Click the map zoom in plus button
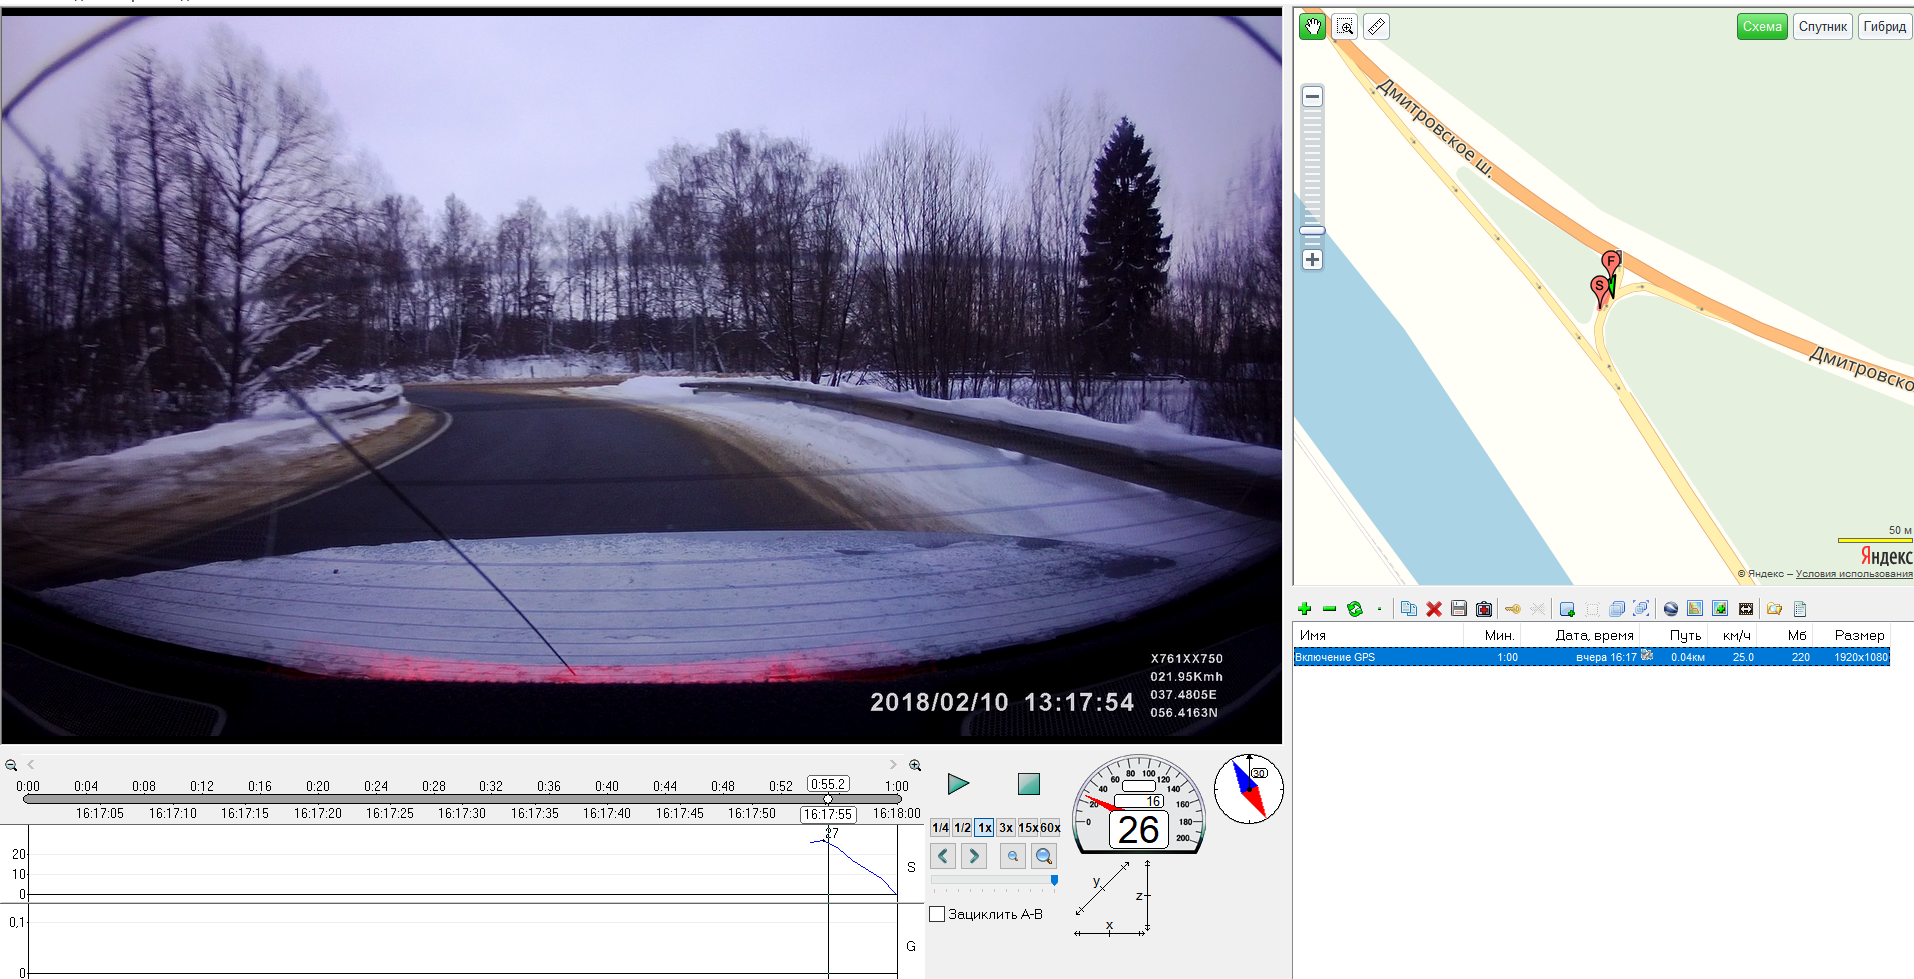 point(1312,260)
